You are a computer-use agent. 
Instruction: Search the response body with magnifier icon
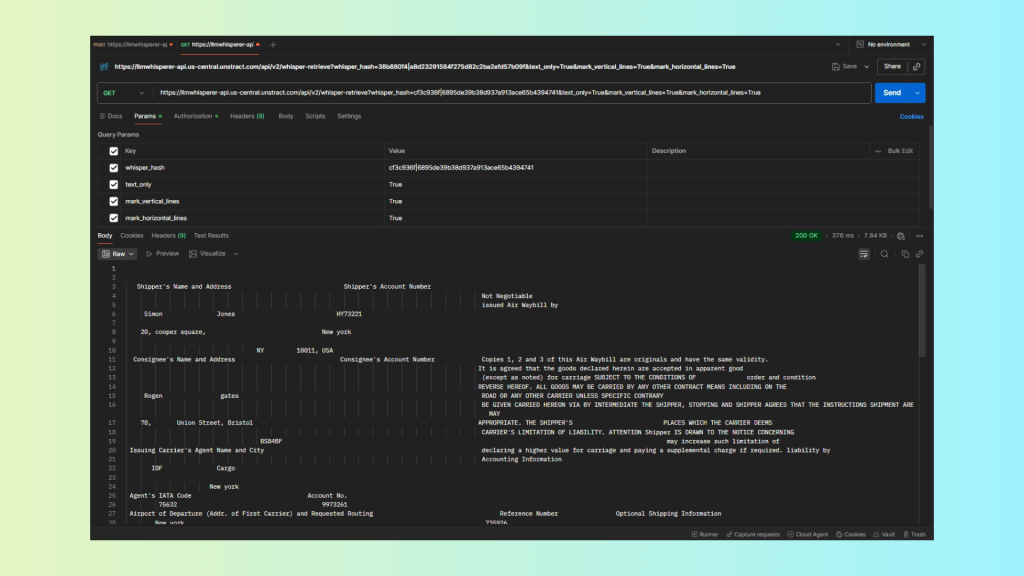[884, 254]
